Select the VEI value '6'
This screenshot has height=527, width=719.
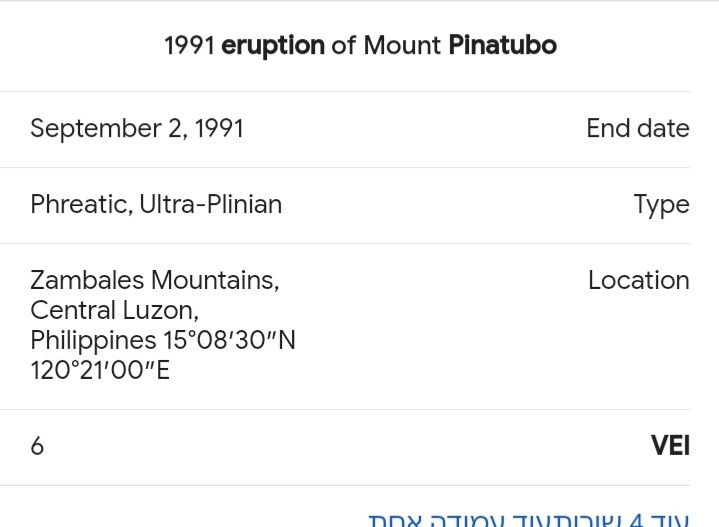37,446
